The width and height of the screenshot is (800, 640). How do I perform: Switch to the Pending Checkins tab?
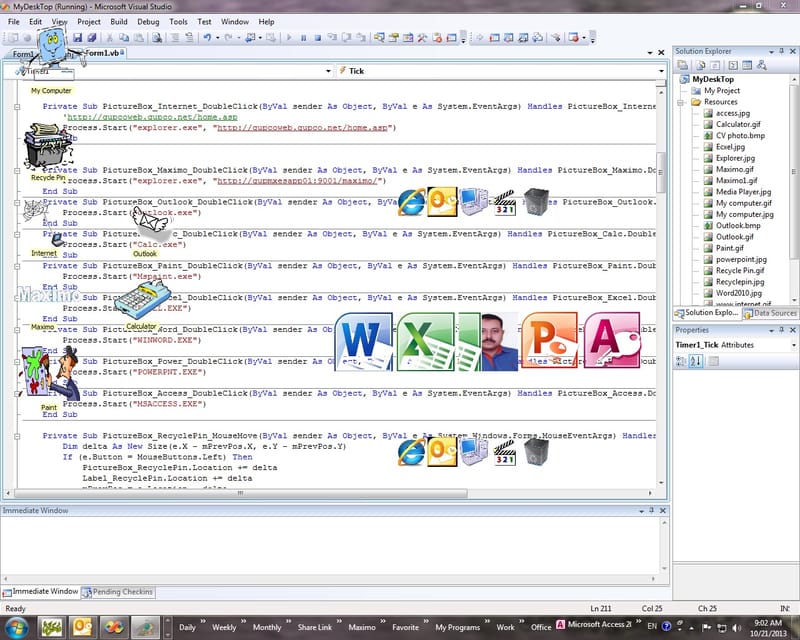click(x=118, y=592)
